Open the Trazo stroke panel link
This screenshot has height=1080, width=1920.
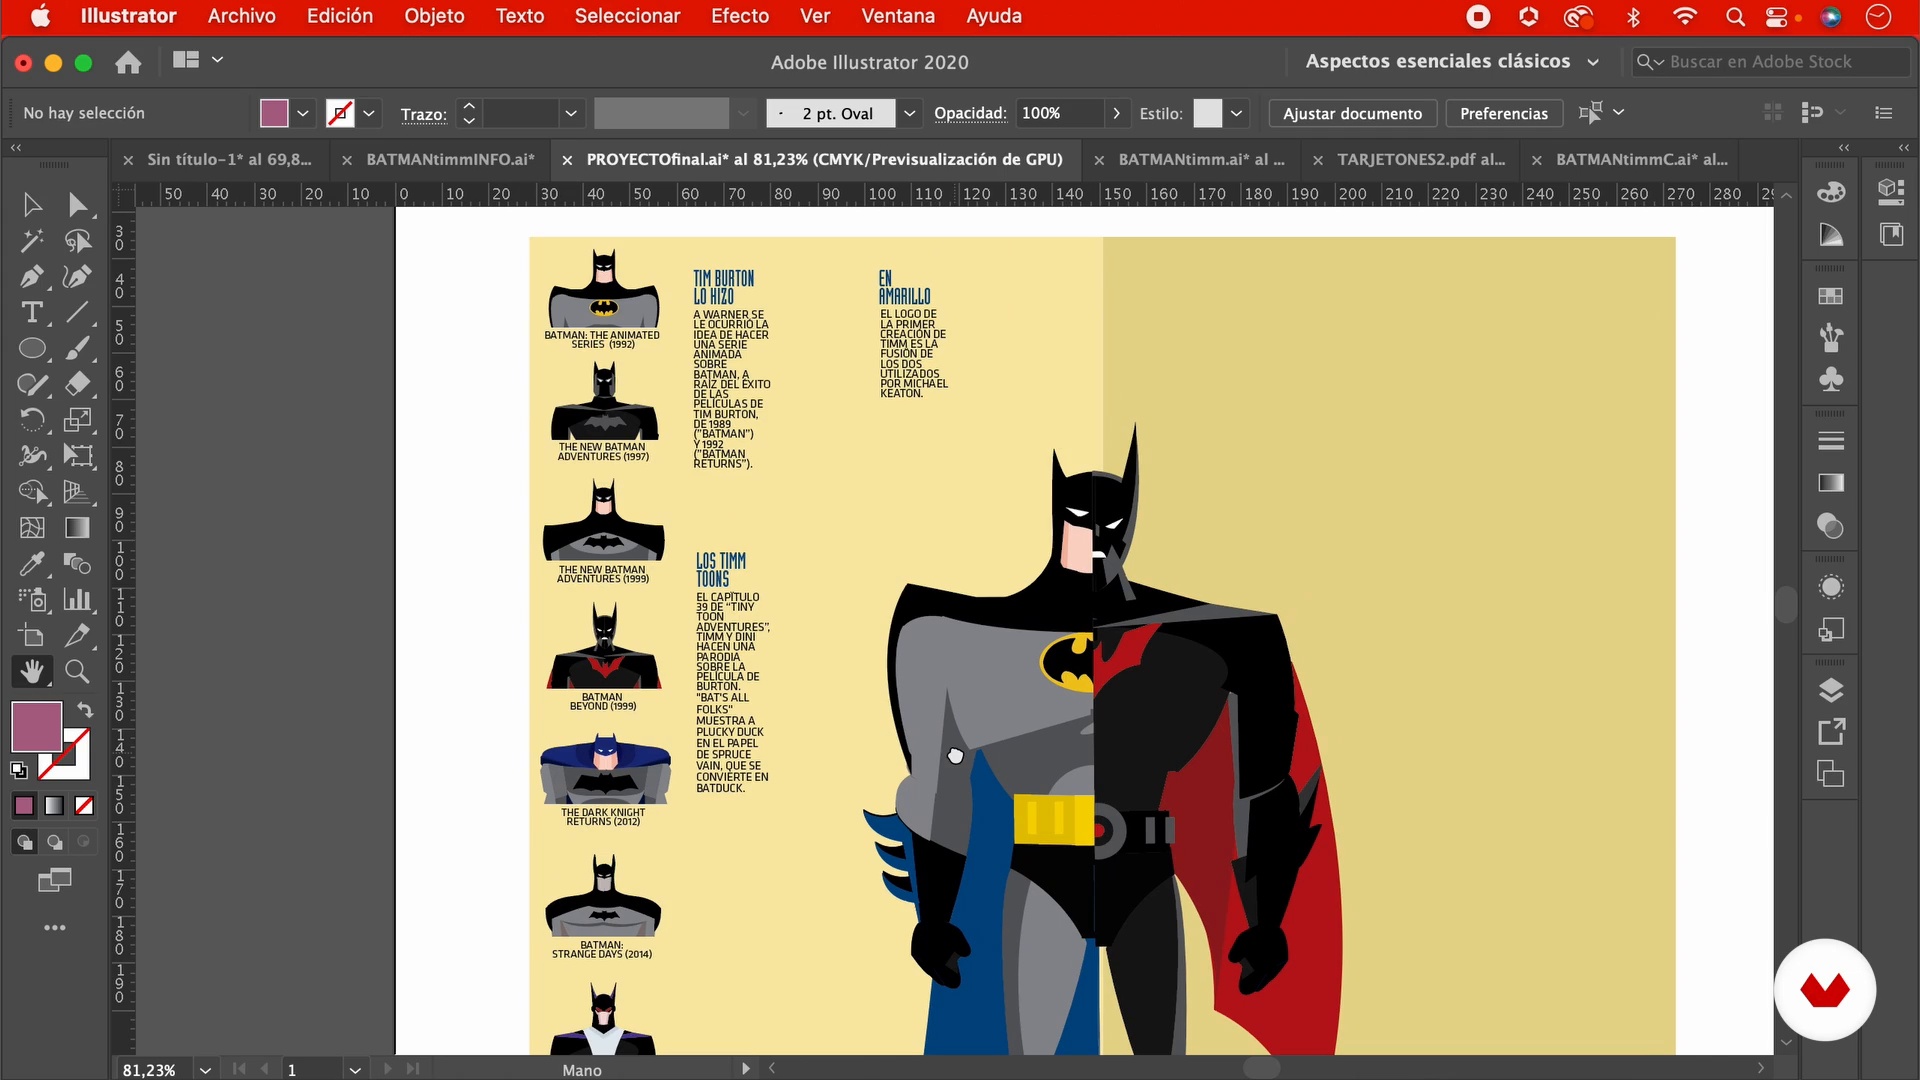click(423, 114)
